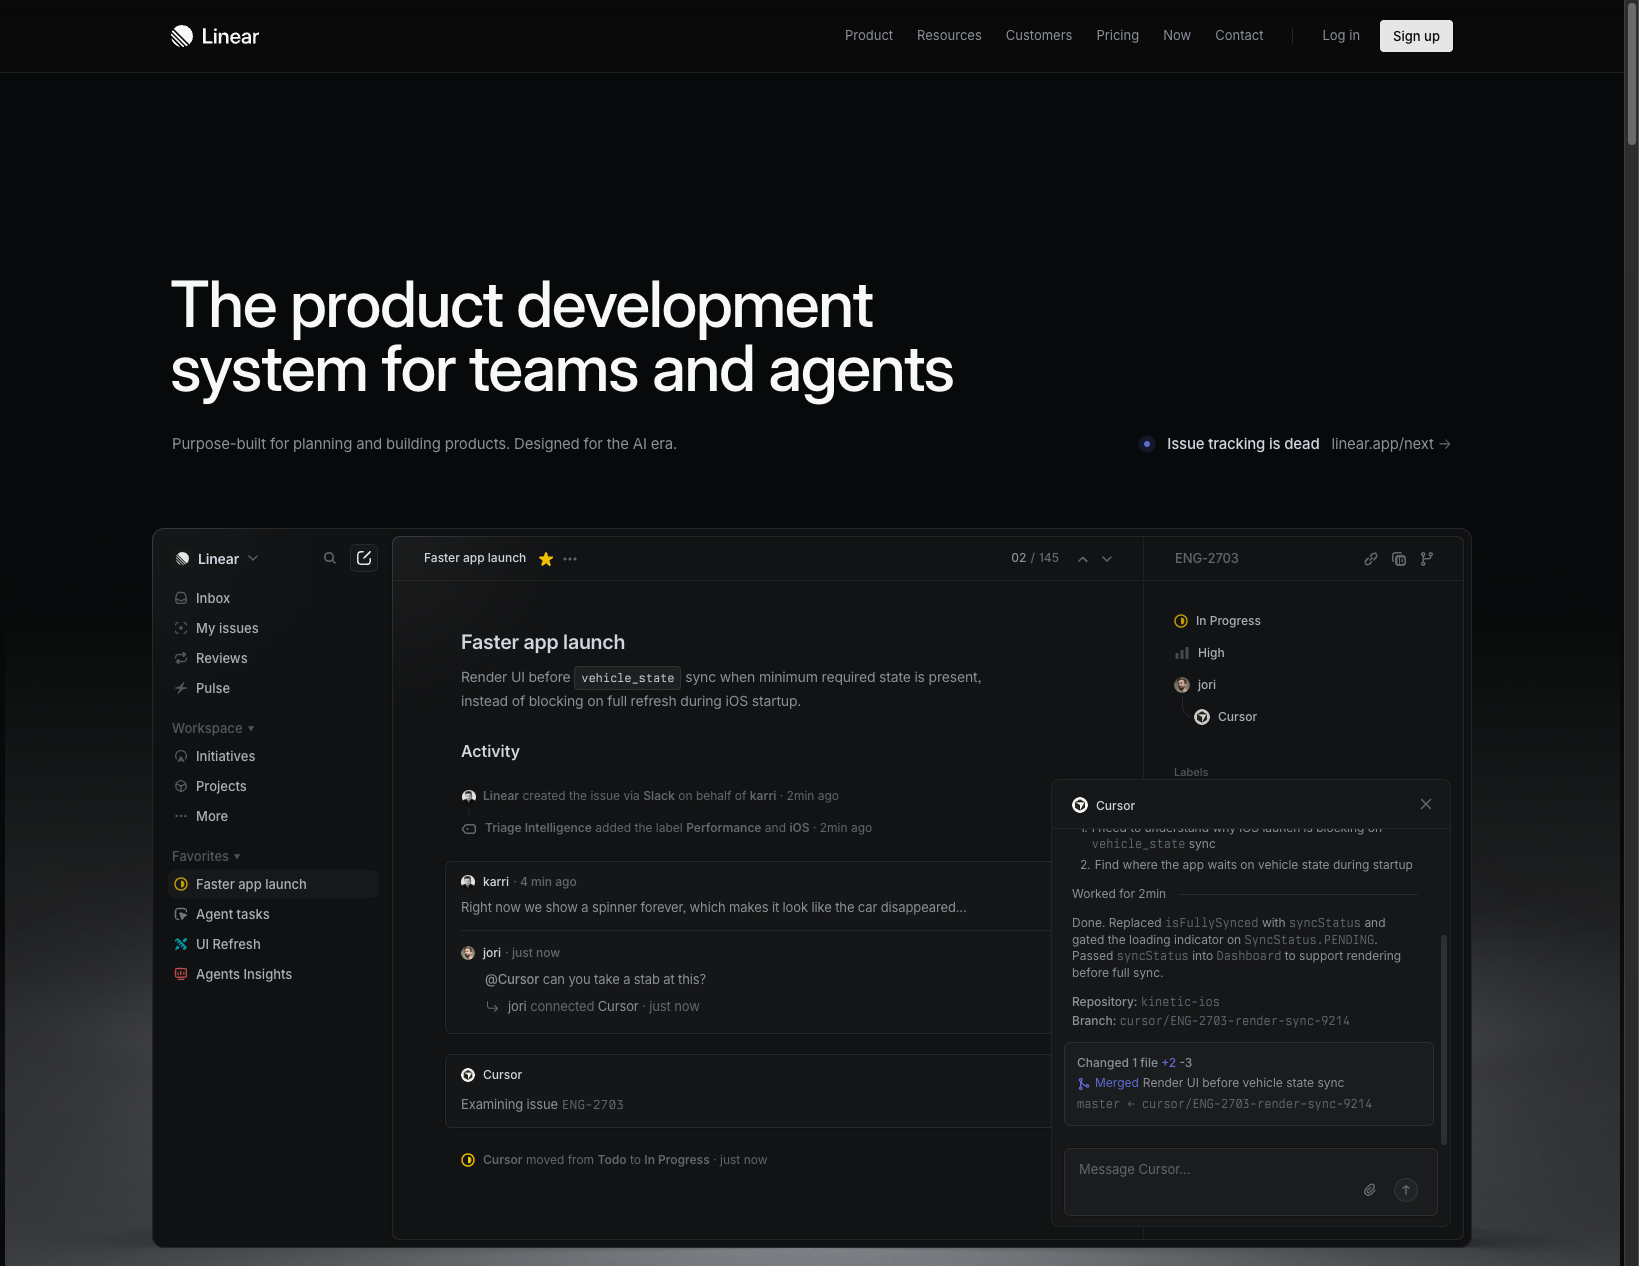1639x1266 pixels.
Task: Open the Product menu
Action: pyautogui.click(x=868, y=35)
